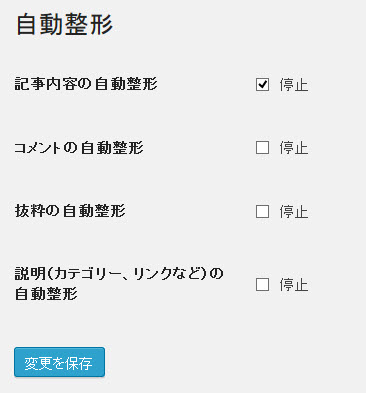Check 停止 for 説明(カテゴリー、リンクなど)の自動整形
Image resolution: width=366 pixels, height=393 pixels.
click(x=262, y=285)
